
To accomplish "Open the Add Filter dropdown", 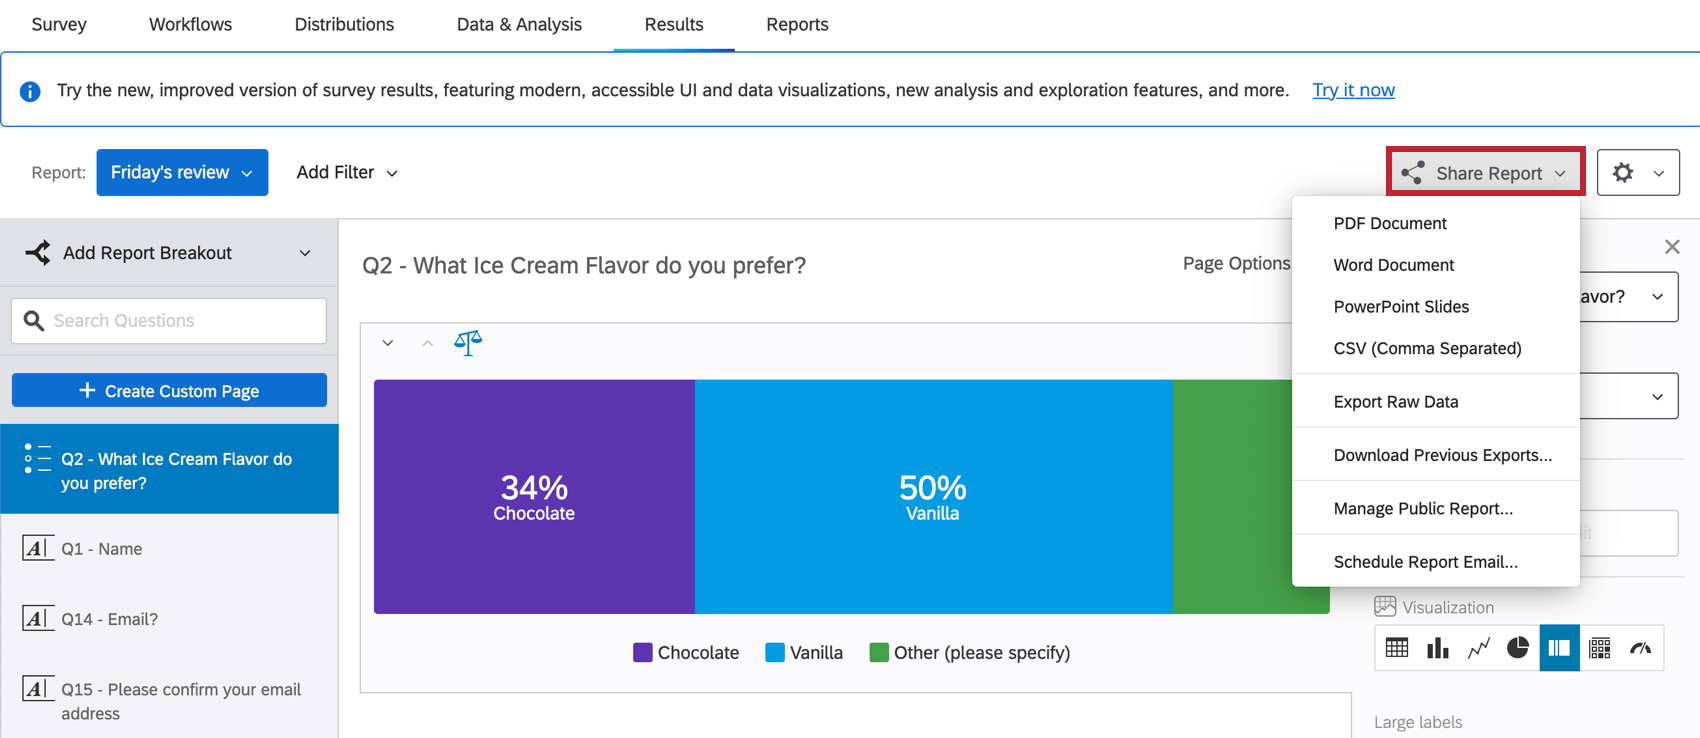I will (346, 172).
